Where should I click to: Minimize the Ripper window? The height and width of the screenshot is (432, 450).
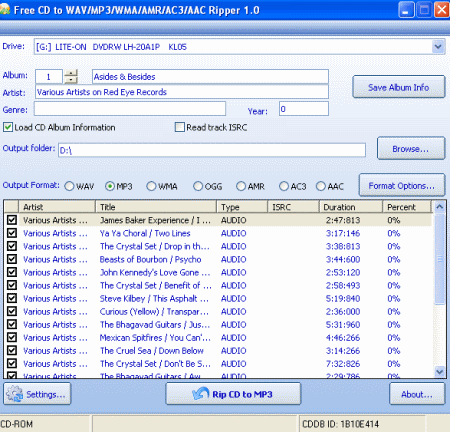pyautogui.click(x=406, y=10)
